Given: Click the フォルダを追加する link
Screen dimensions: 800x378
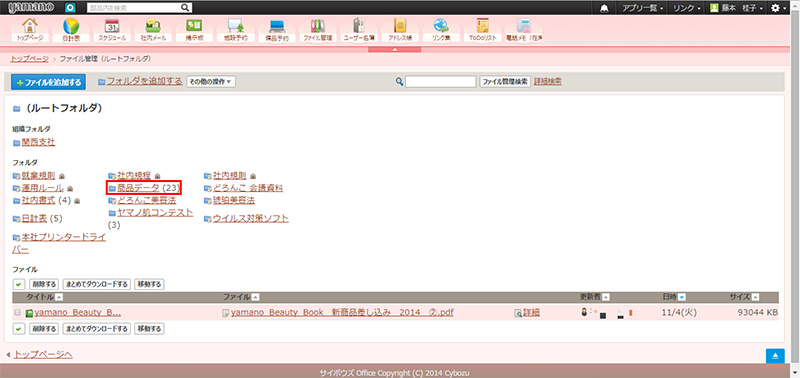Looking at the screenshot, I should tap(144, 81).
